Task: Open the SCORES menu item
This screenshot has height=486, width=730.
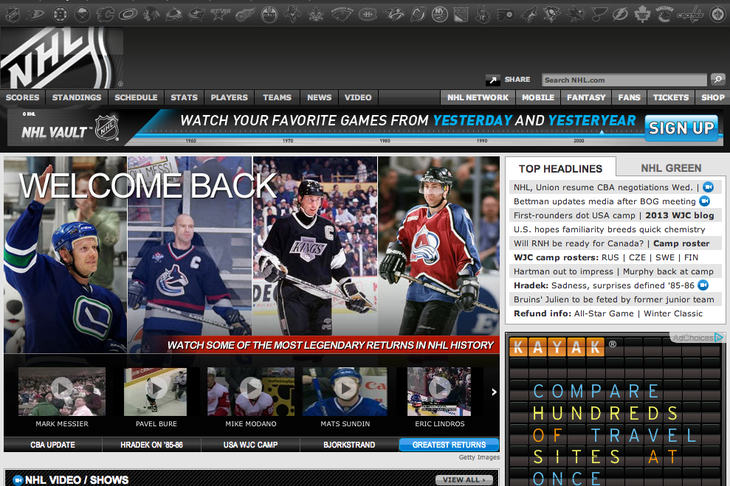Action: click(x=22, y=98)
